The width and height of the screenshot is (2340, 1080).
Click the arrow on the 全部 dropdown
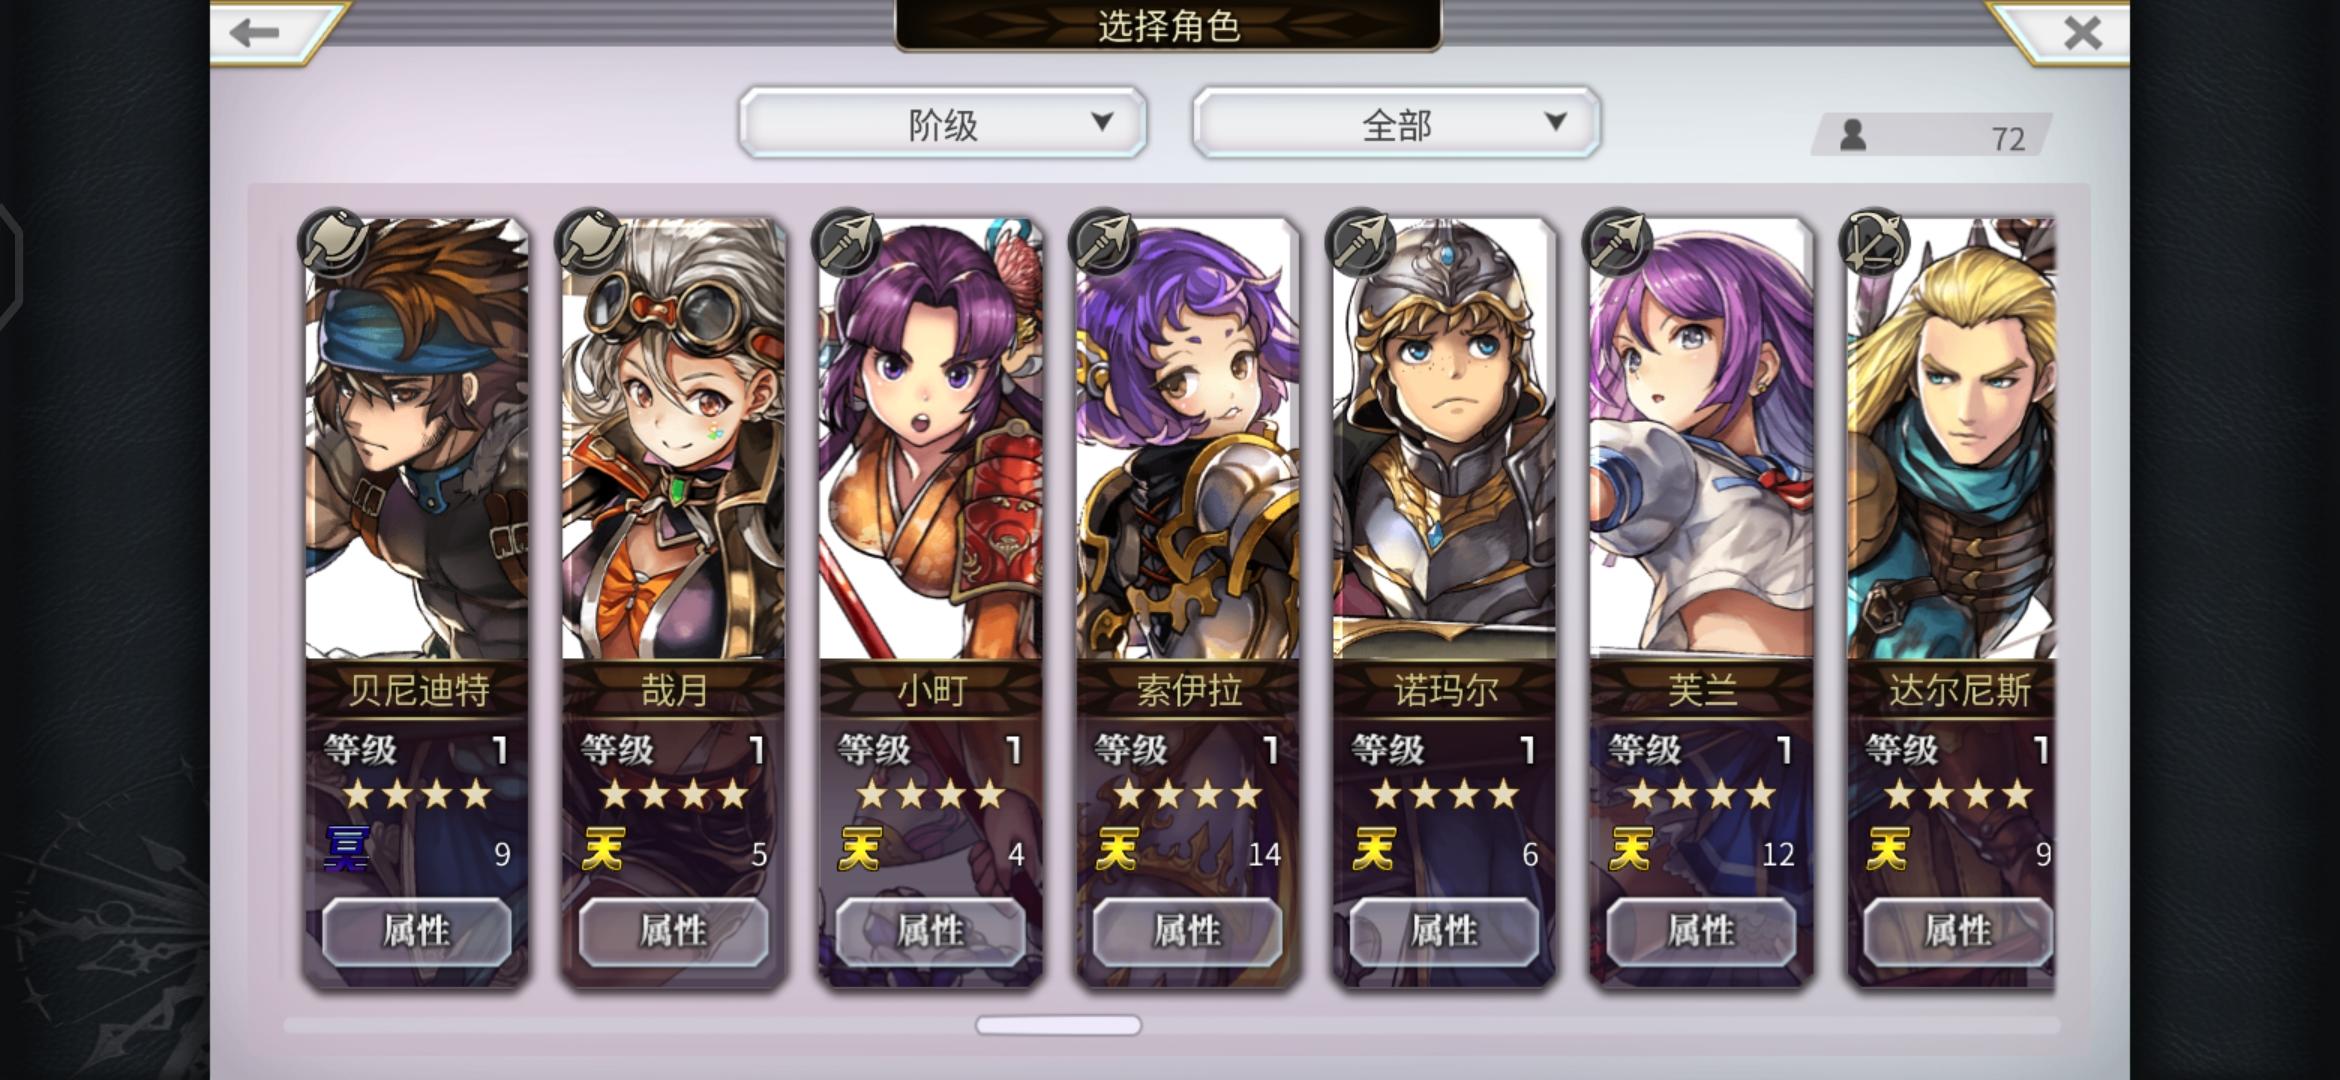click(1555, 122)
